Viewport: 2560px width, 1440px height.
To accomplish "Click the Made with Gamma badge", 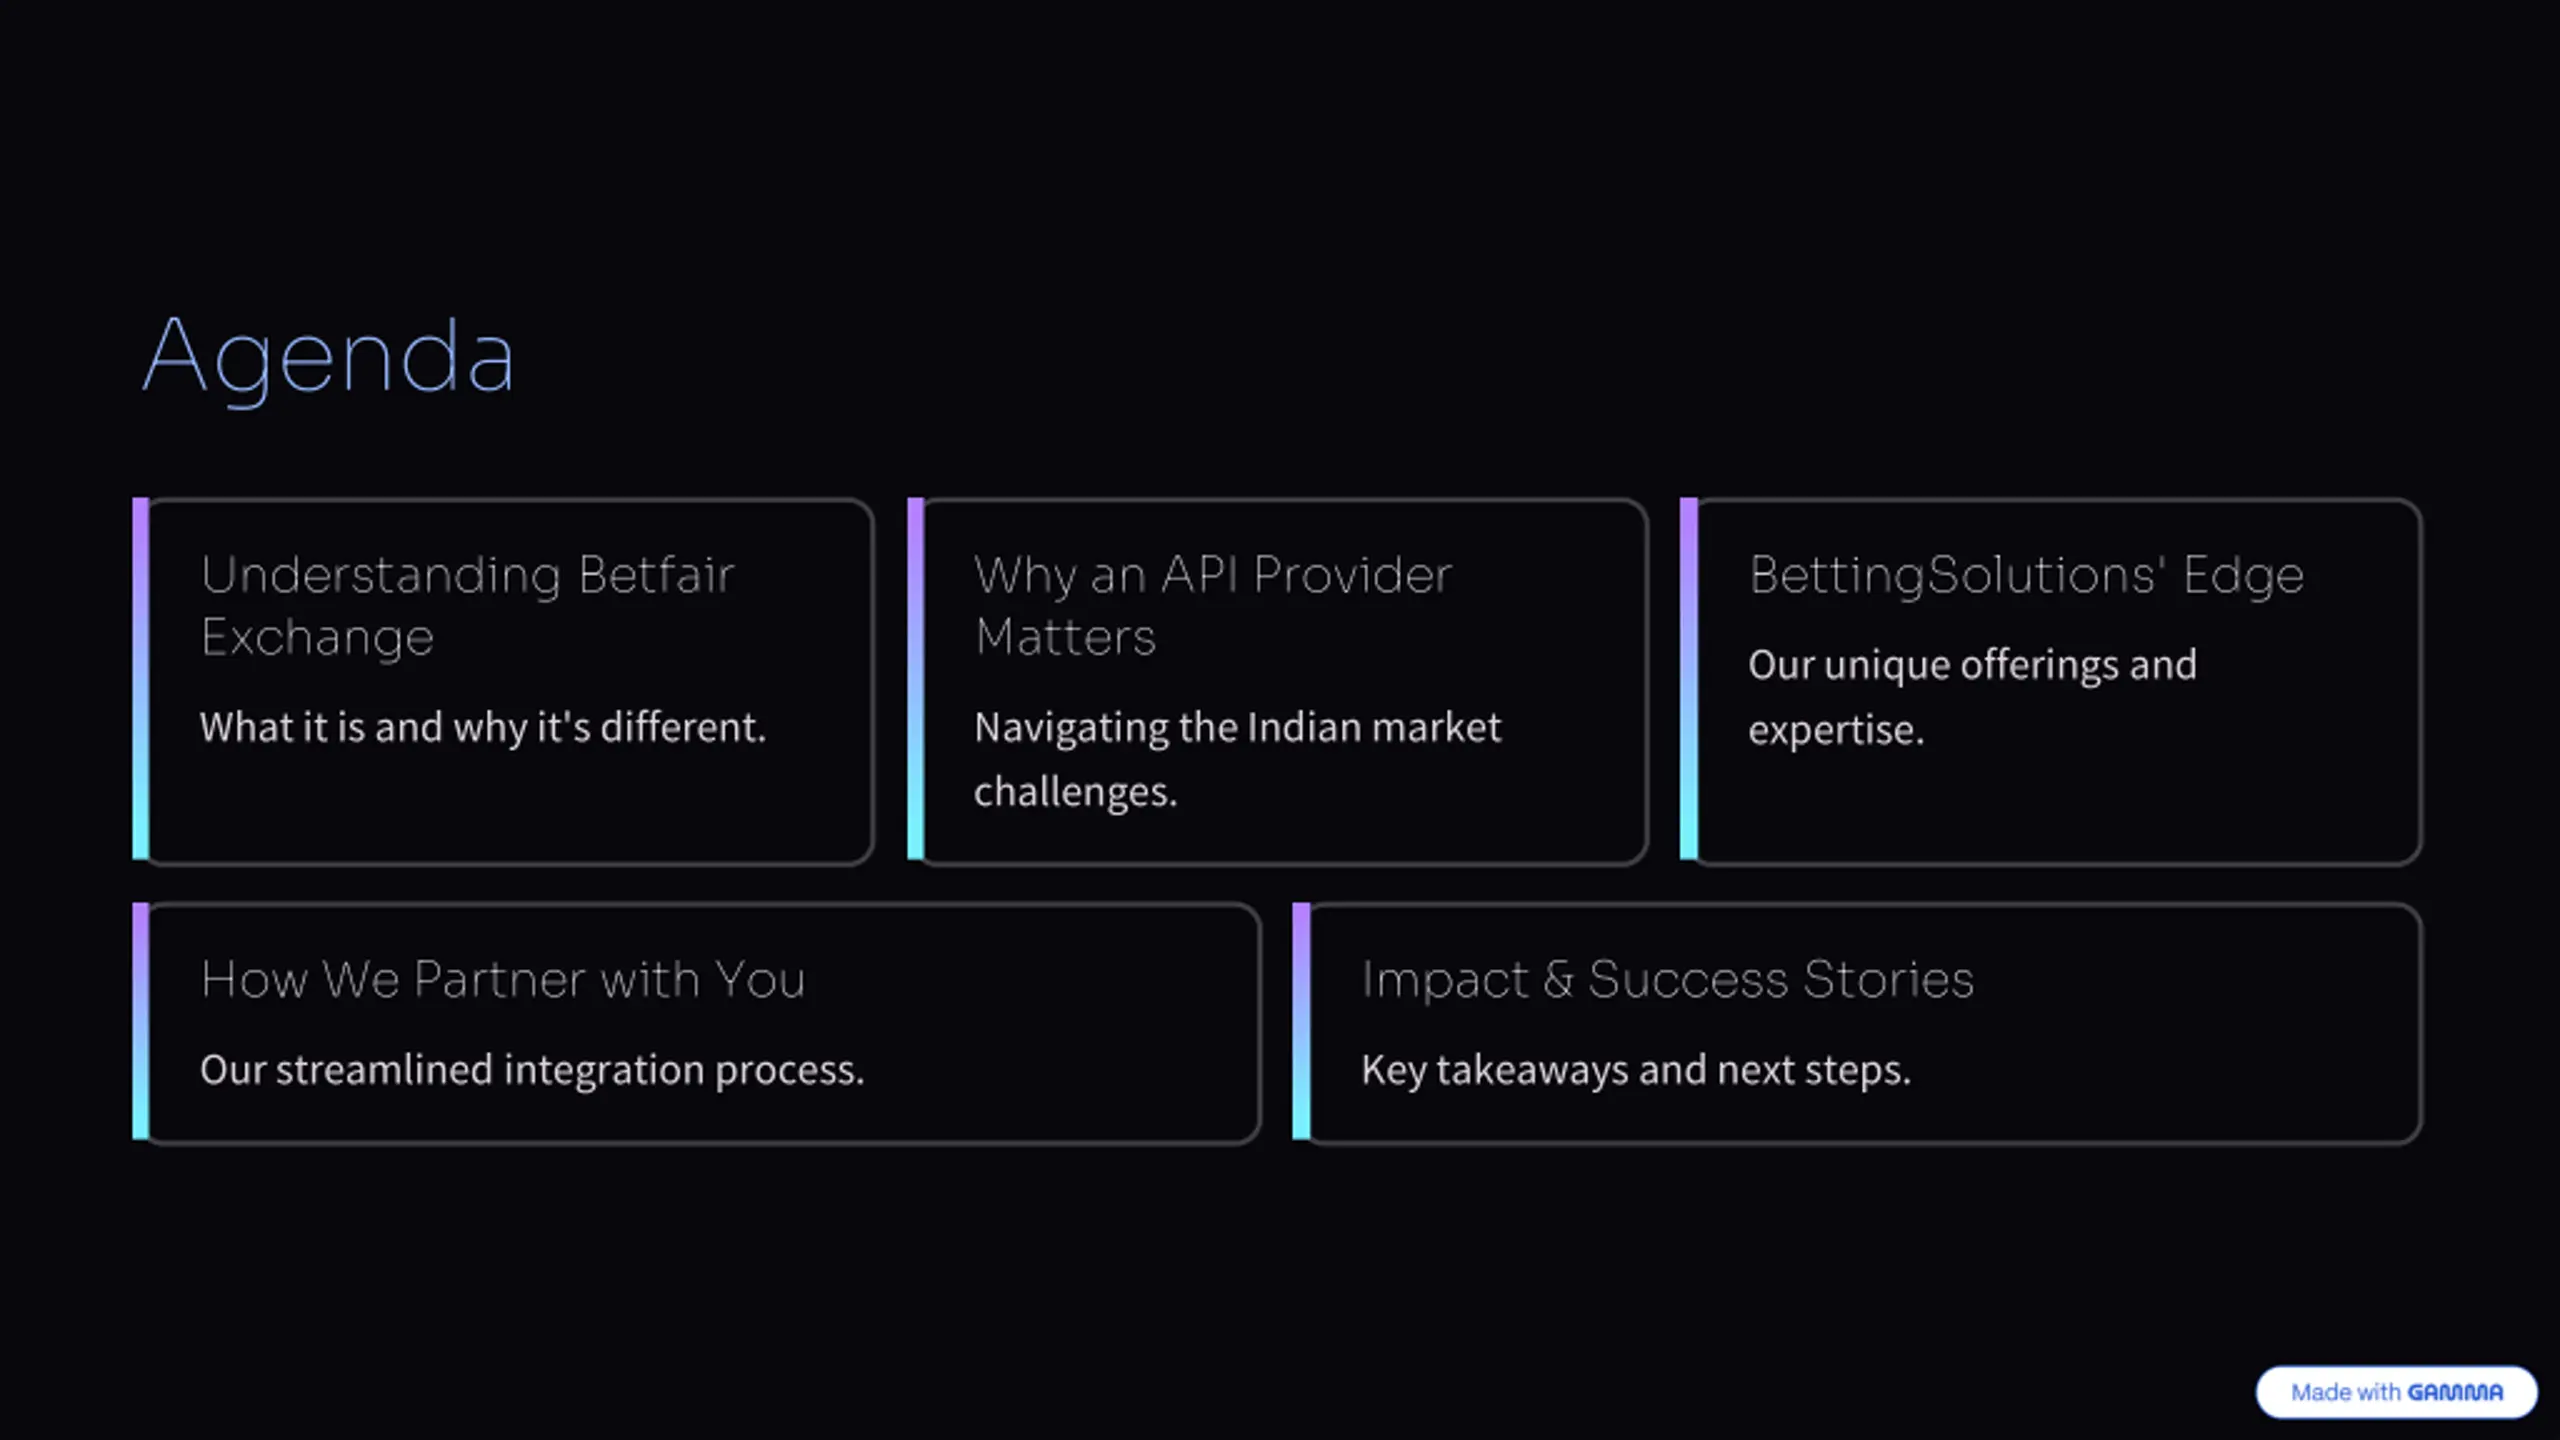I will tap(2396, 1391).
